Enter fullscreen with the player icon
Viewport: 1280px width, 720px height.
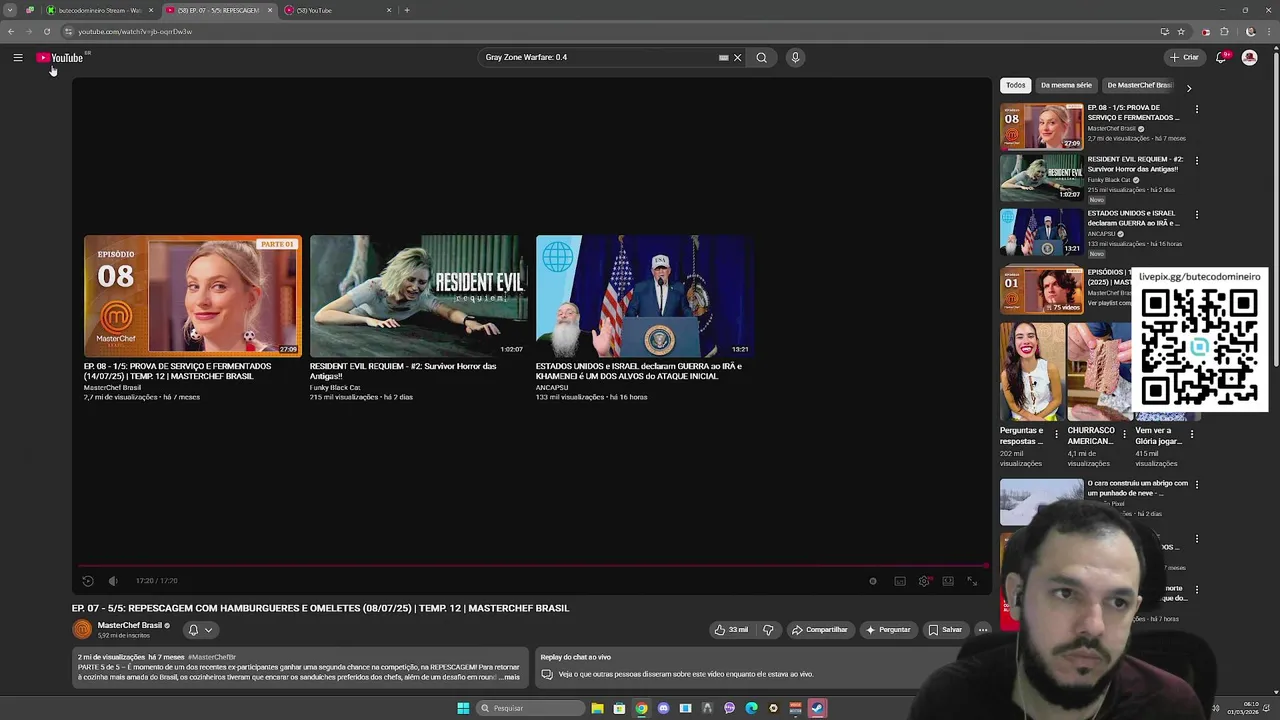tap(972, 581)
